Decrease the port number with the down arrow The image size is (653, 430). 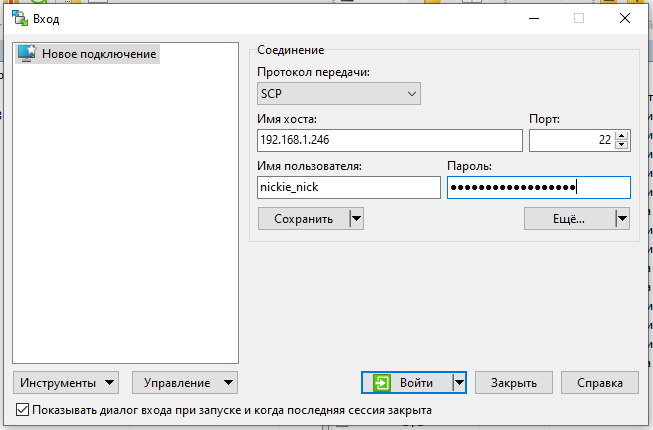click(x=621, y=145)
